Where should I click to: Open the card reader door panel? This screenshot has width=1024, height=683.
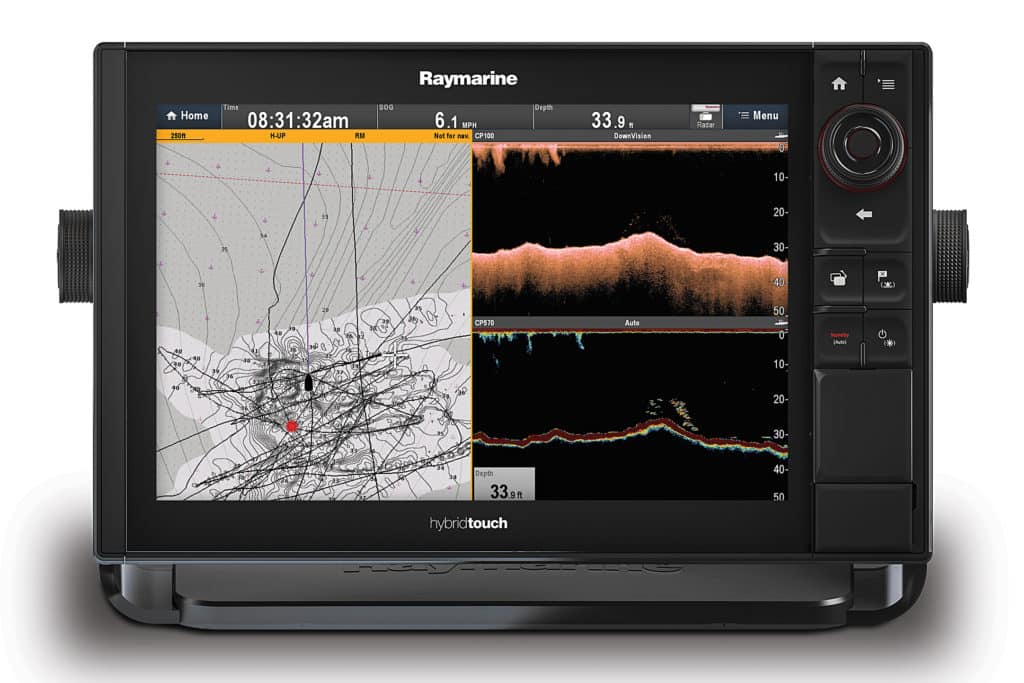pyautogui.click(x=863, y=427)
